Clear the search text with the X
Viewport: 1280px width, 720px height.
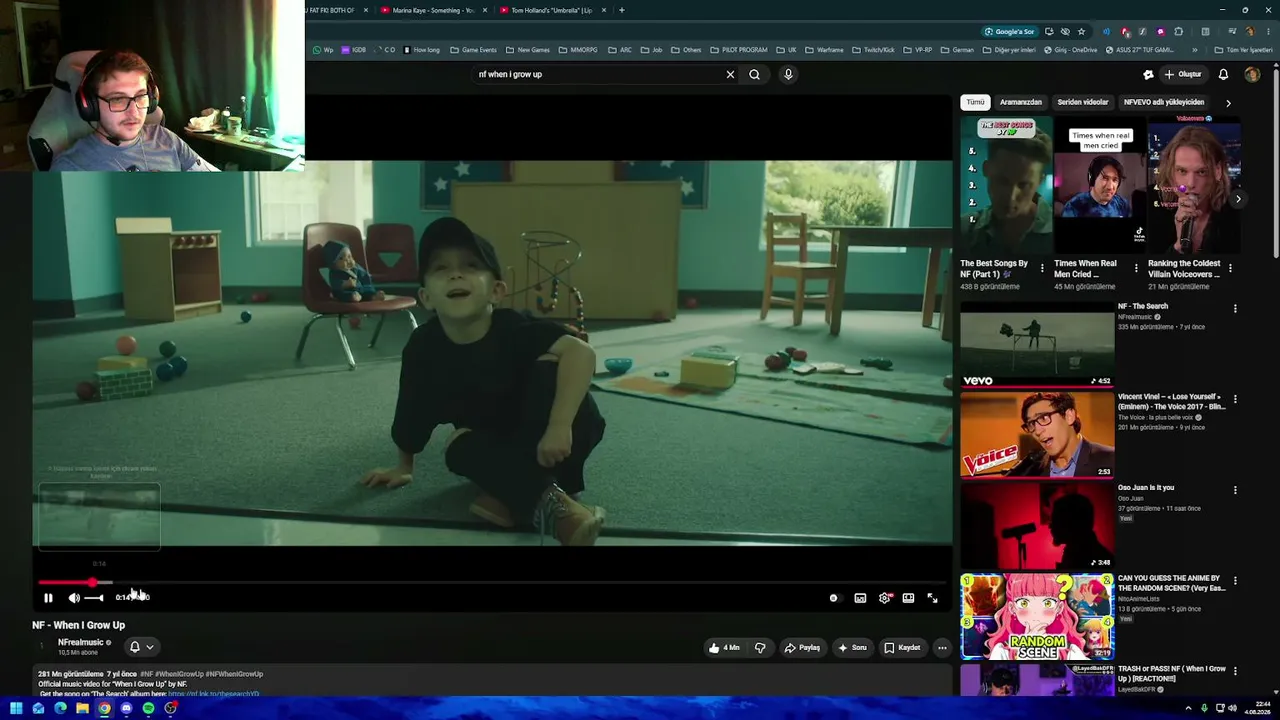point(730,74)
